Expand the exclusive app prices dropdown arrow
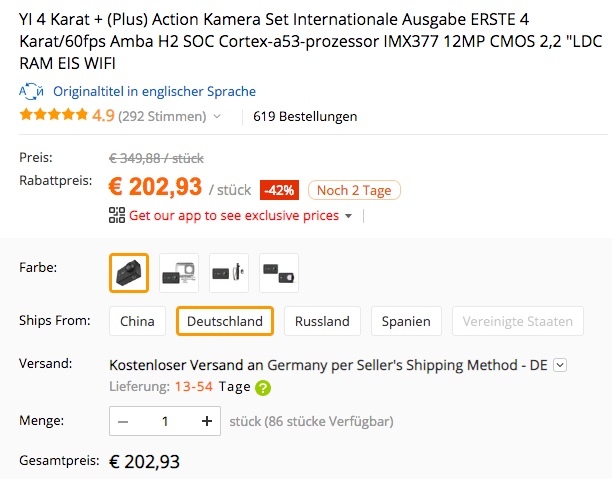This screenshot has height=479, width=612. point(348,215)
